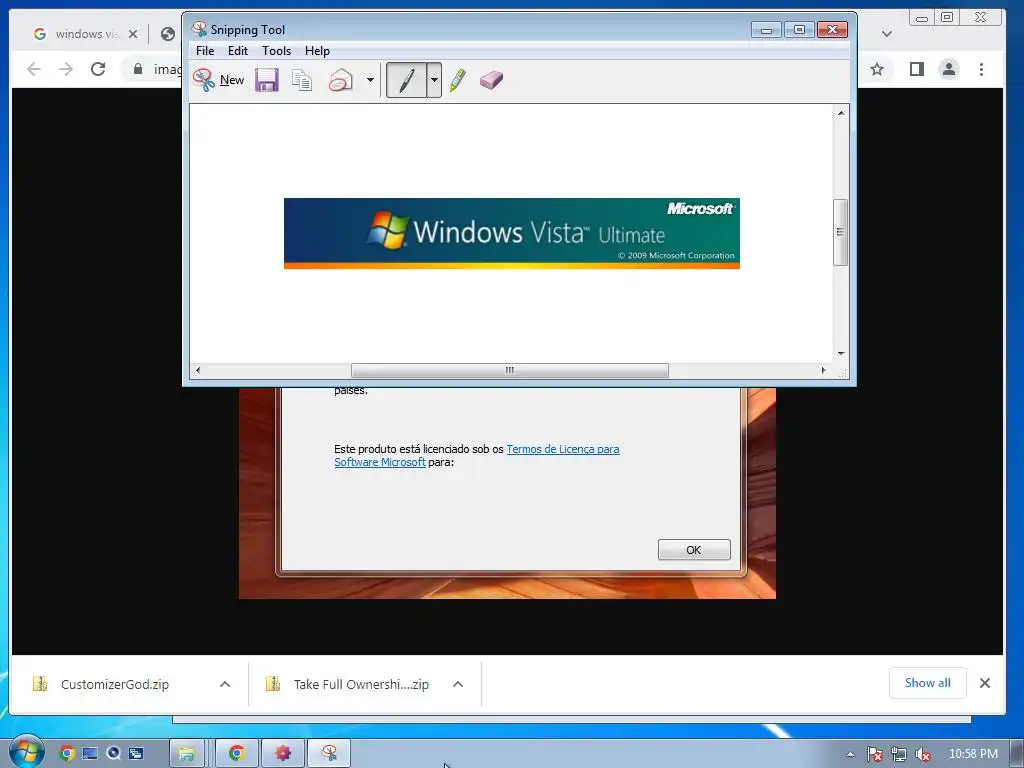
Task: Open the Windows Start menu
Action: point(26,752)
